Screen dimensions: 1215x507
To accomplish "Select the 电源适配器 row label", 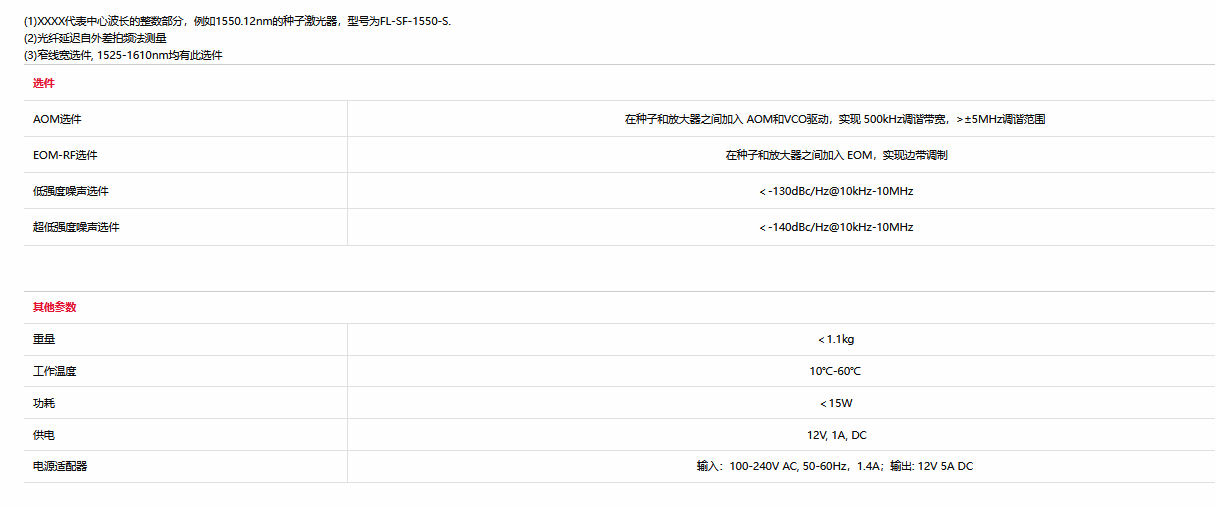I will pyautogui.click(x=59, y=466).
